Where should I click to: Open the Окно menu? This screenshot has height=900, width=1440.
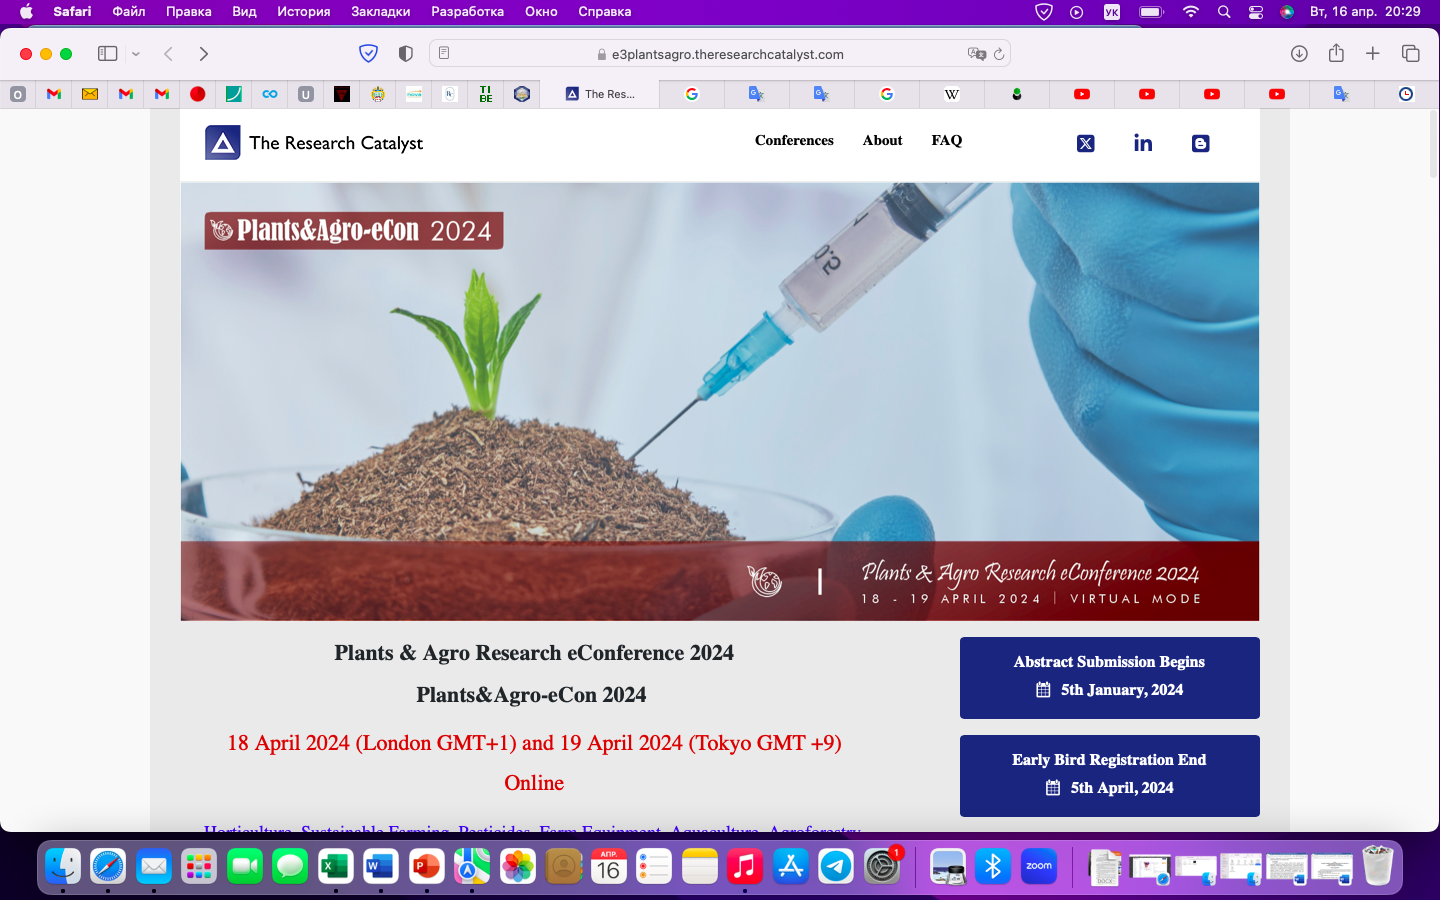541,12
